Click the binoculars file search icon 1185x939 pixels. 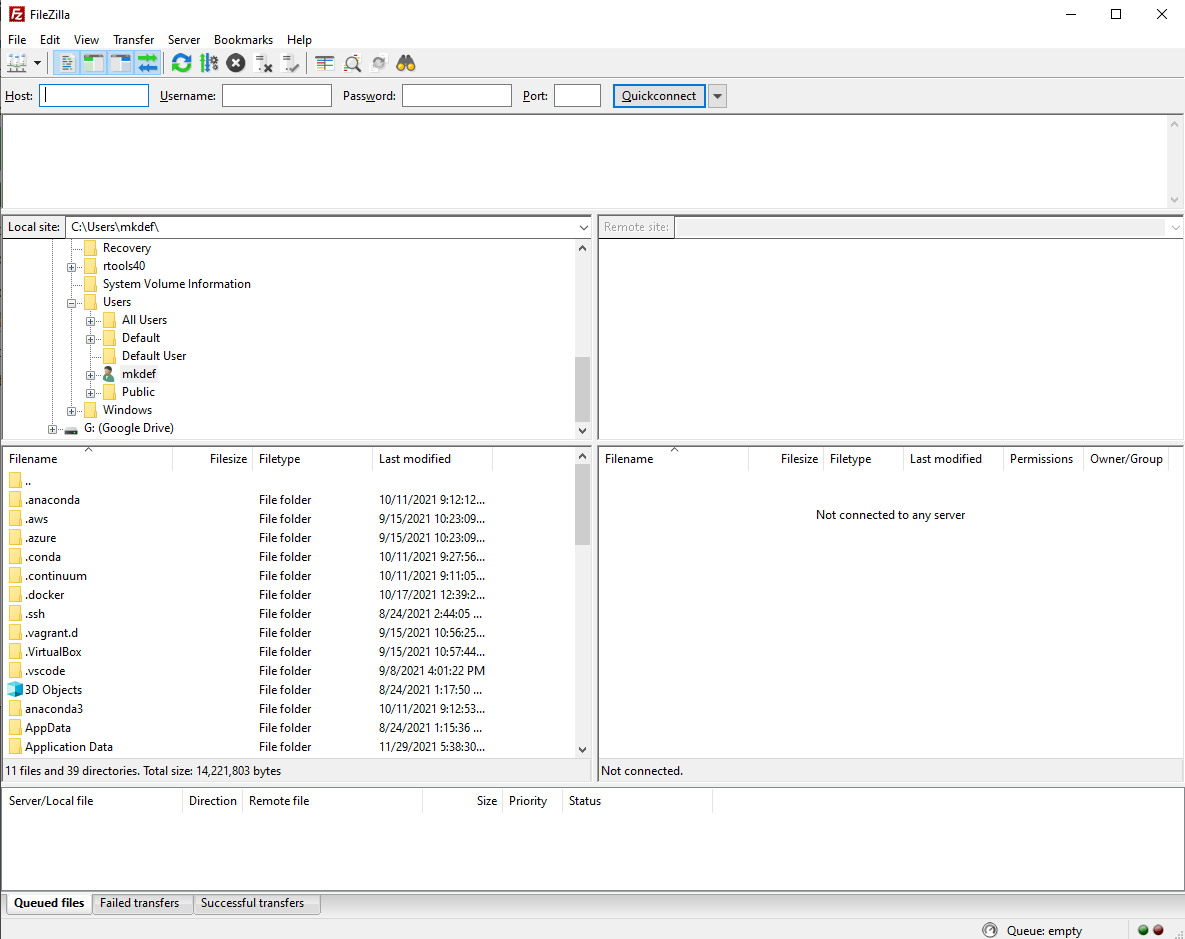[405, 63]
